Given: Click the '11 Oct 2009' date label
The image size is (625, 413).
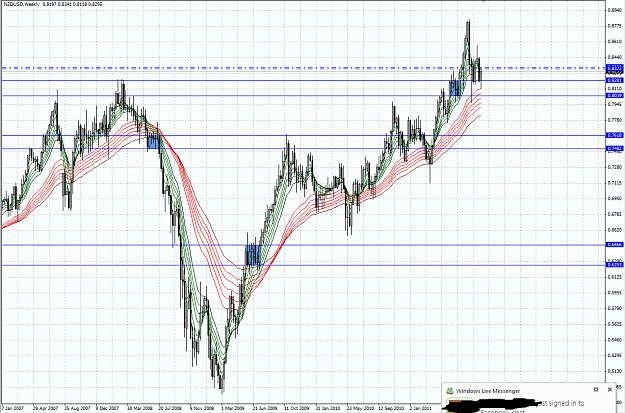Looking at the screenshot, I should pos(297,408).
